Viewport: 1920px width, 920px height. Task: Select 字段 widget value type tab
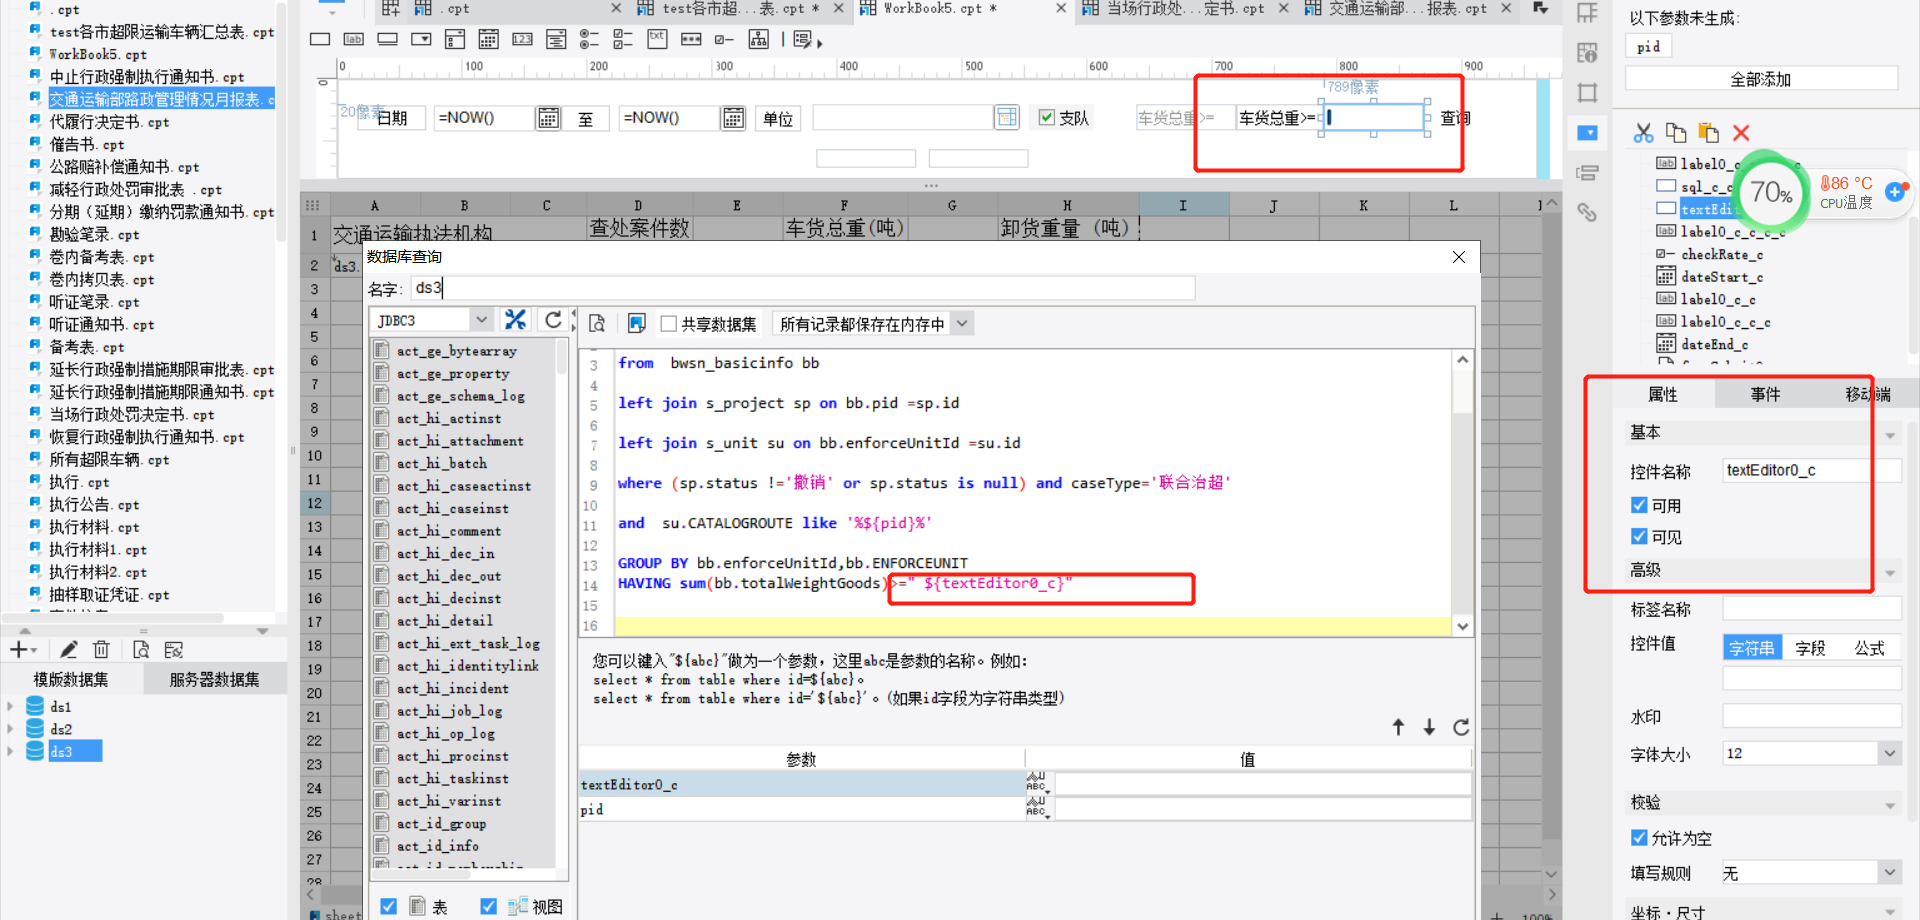[1810, 648]
